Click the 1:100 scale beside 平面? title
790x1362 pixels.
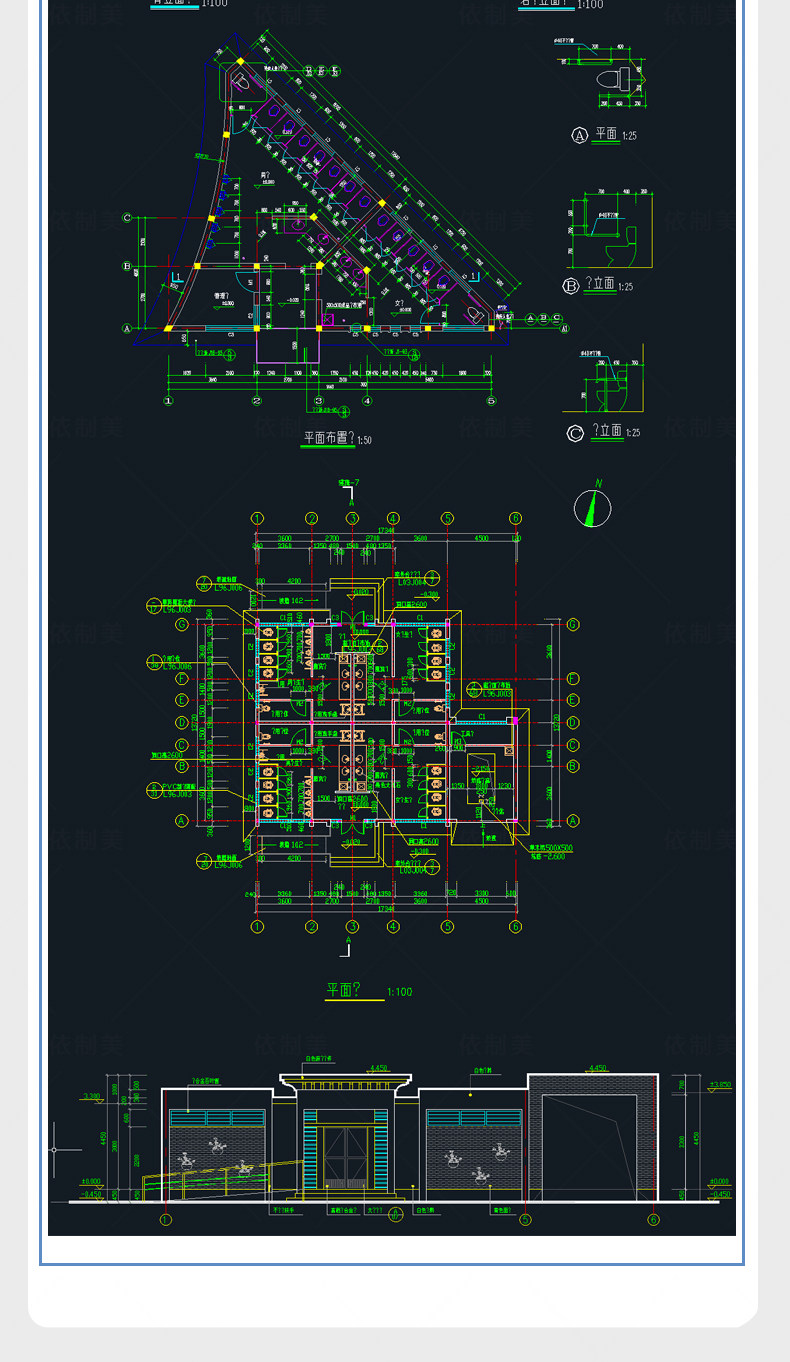(x=399, y=992)
